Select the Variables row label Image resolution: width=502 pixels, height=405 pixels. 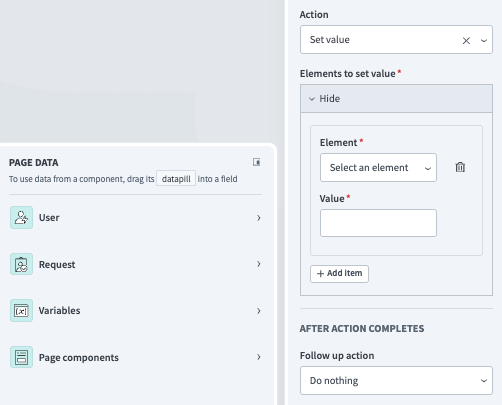[59, 311]
